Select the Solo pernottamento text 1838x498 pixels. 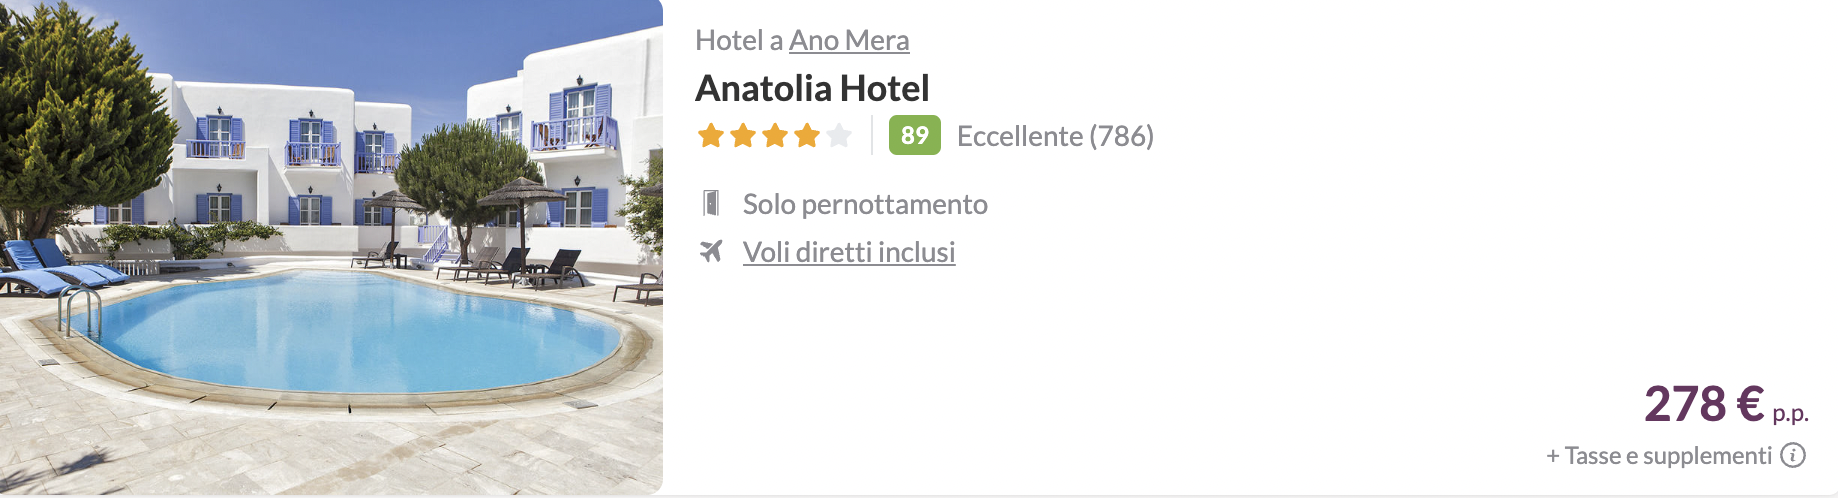(x=865, y=205)
